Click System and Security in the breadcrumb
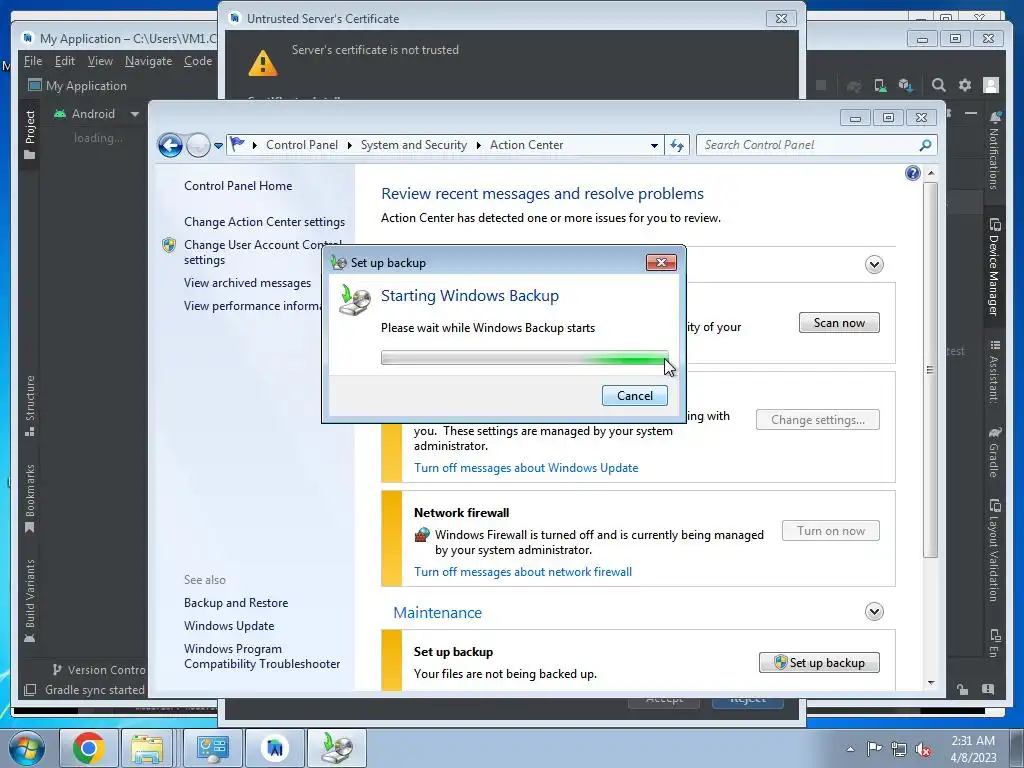 413,145
